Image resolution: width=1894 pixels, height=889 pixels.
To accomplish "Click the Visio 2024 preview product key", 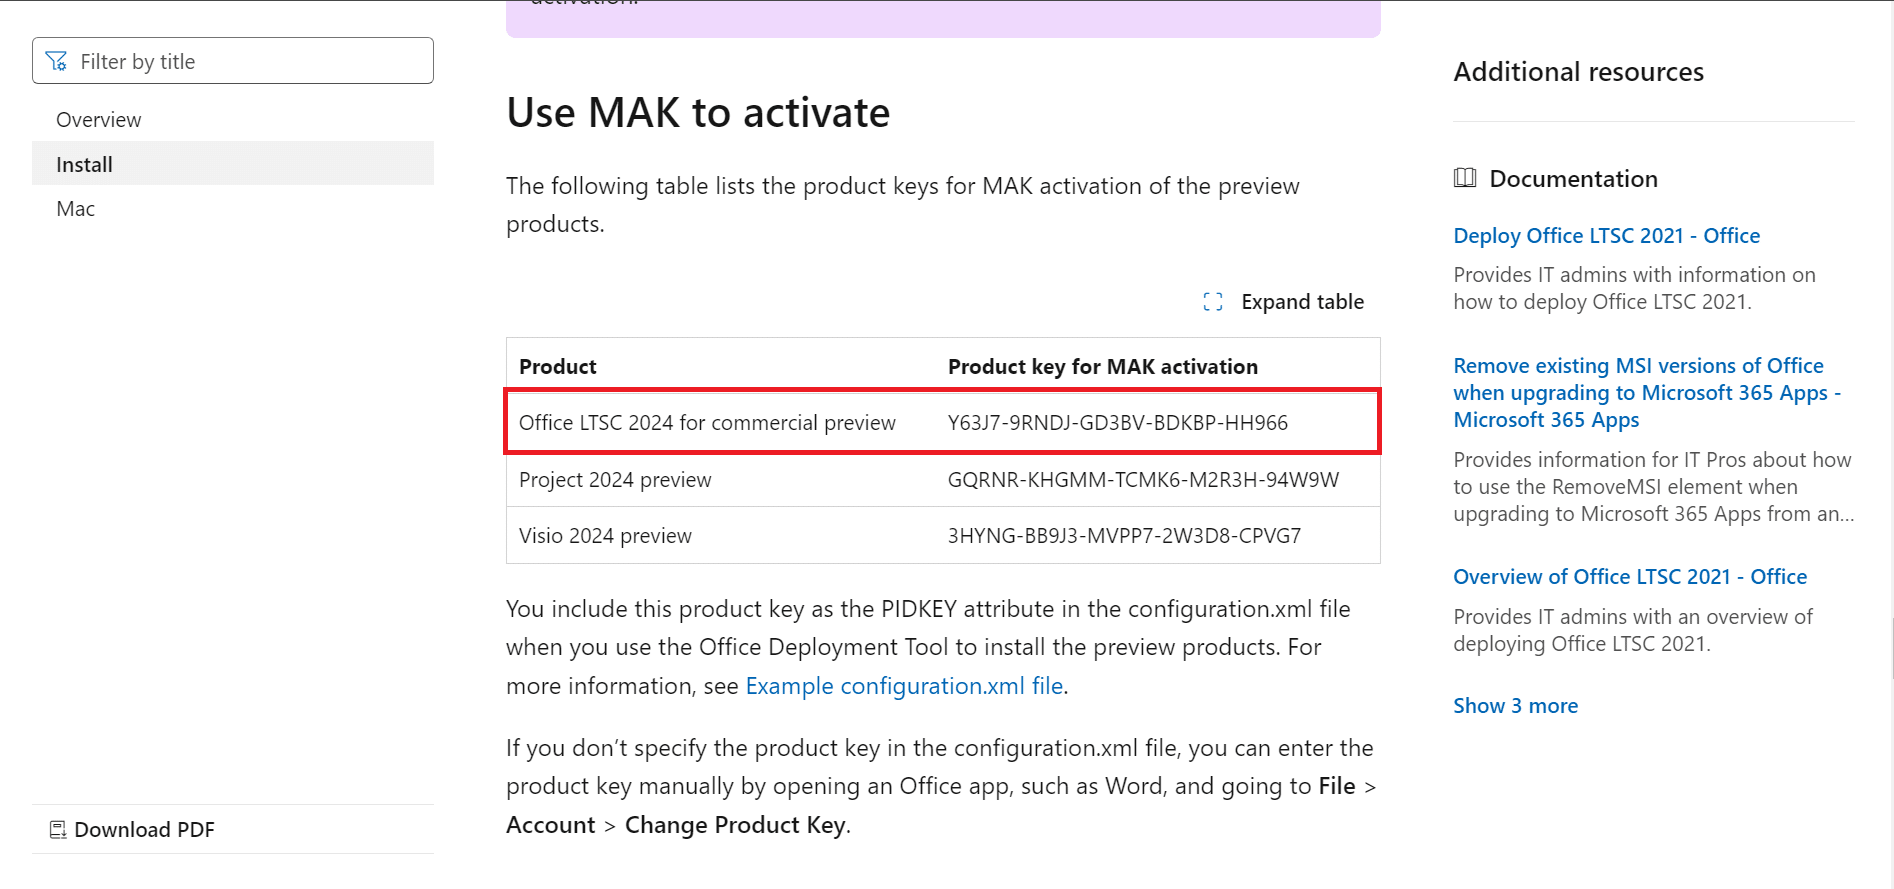I will click(x=1124, y=536).
